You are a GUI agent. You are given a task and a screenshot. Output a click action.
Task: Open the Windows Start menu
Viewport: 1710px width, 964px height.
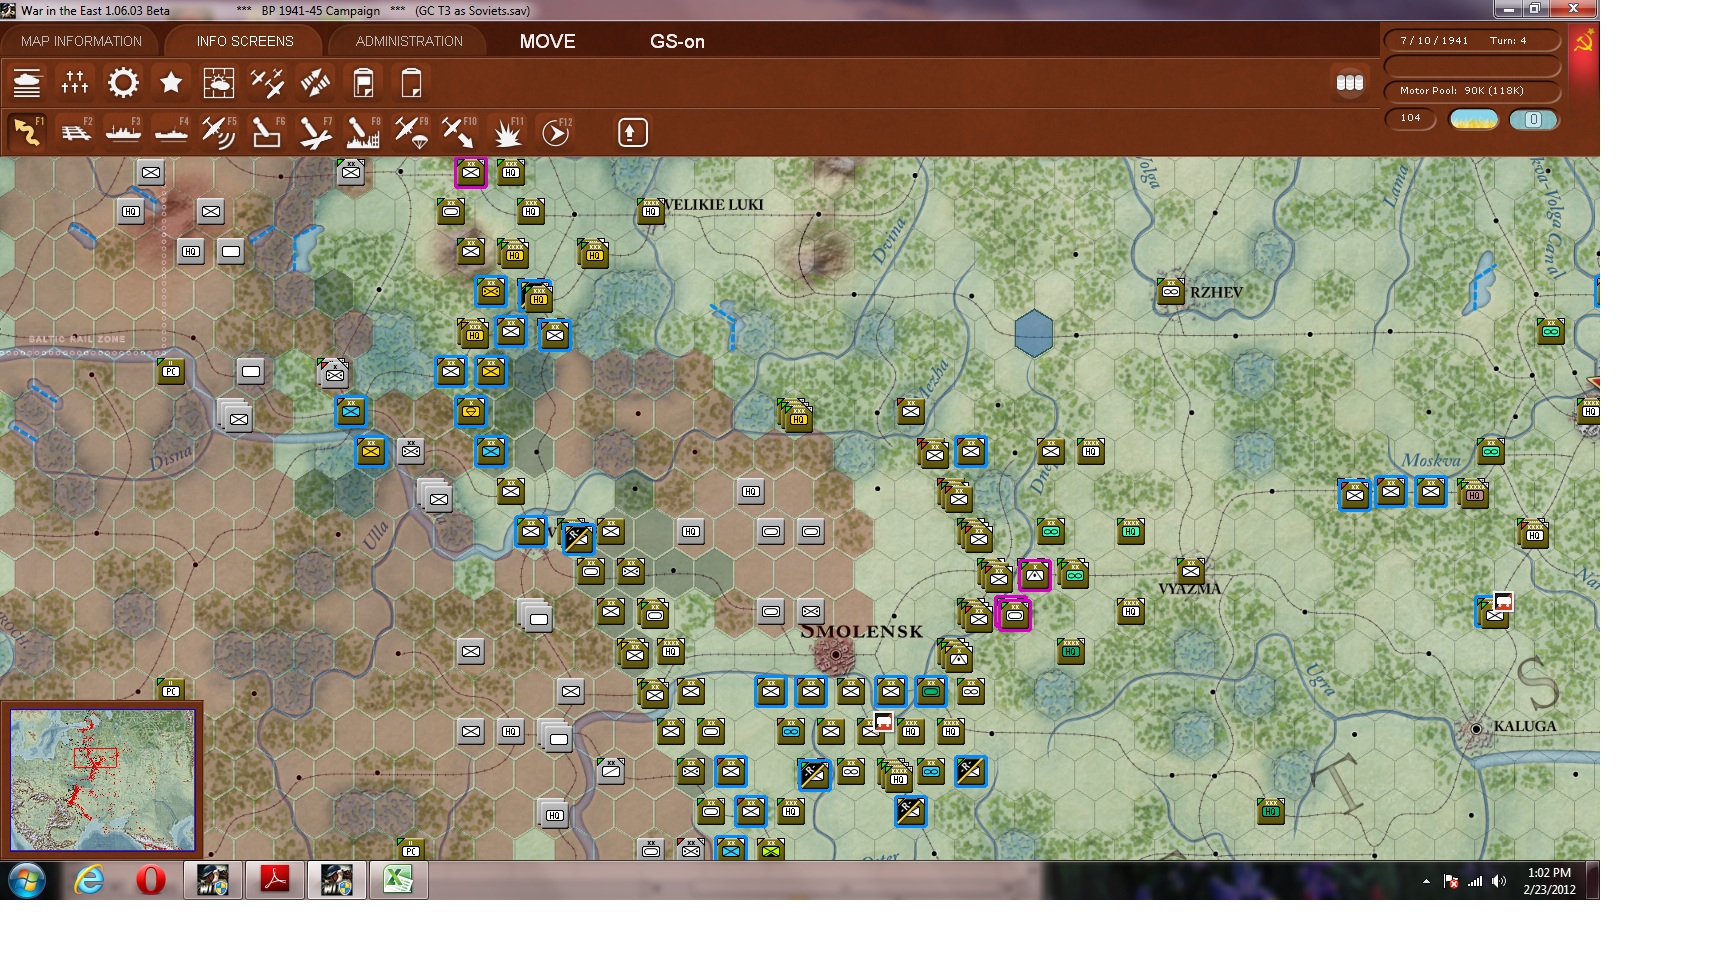pos(27,880)
